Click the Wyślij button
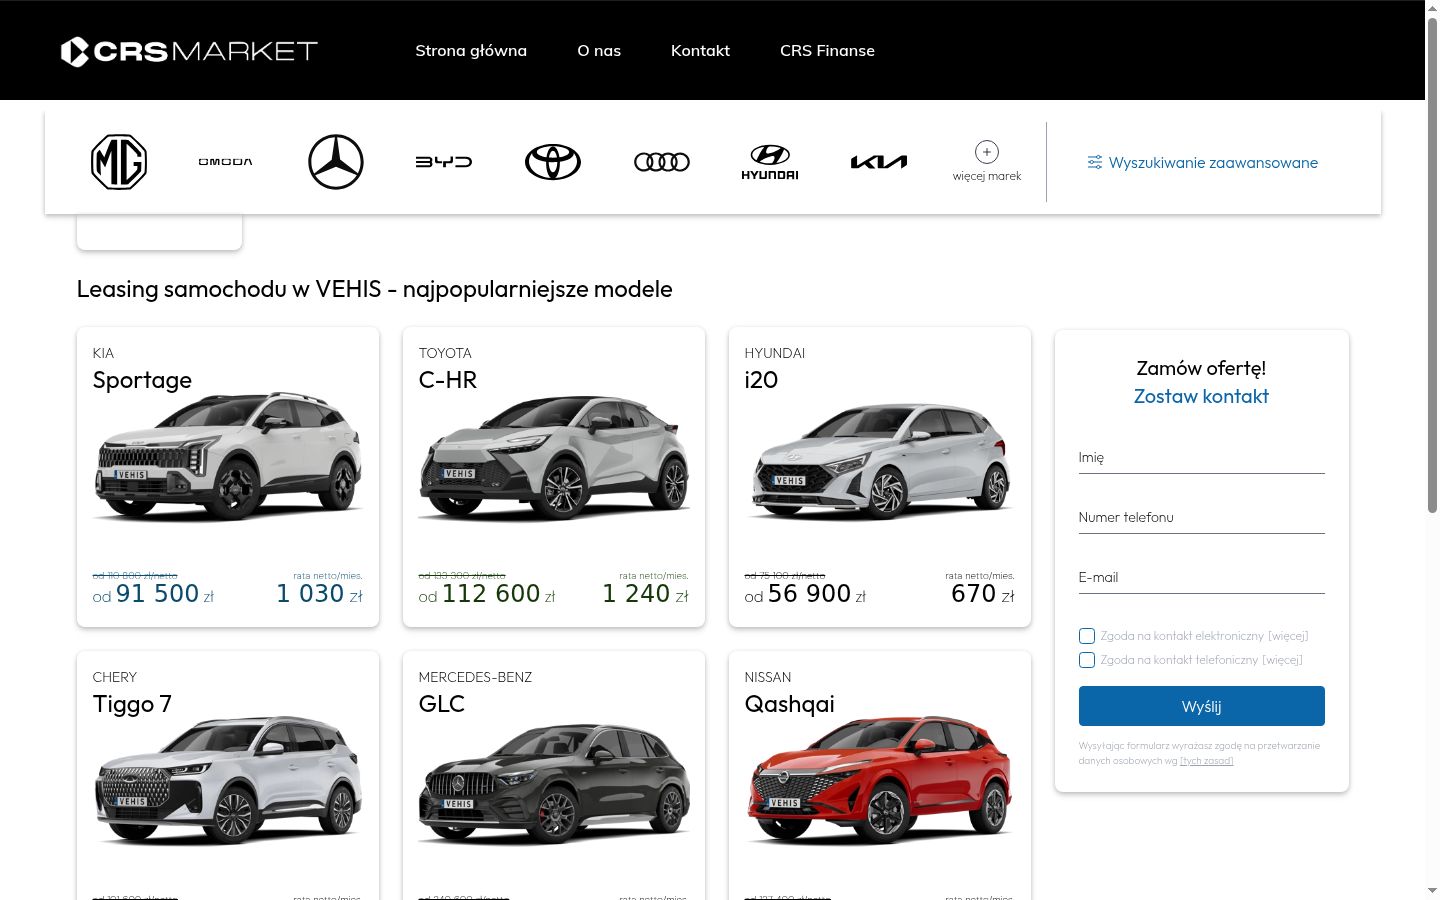1440x900 pixels. tap(1202, 706)
